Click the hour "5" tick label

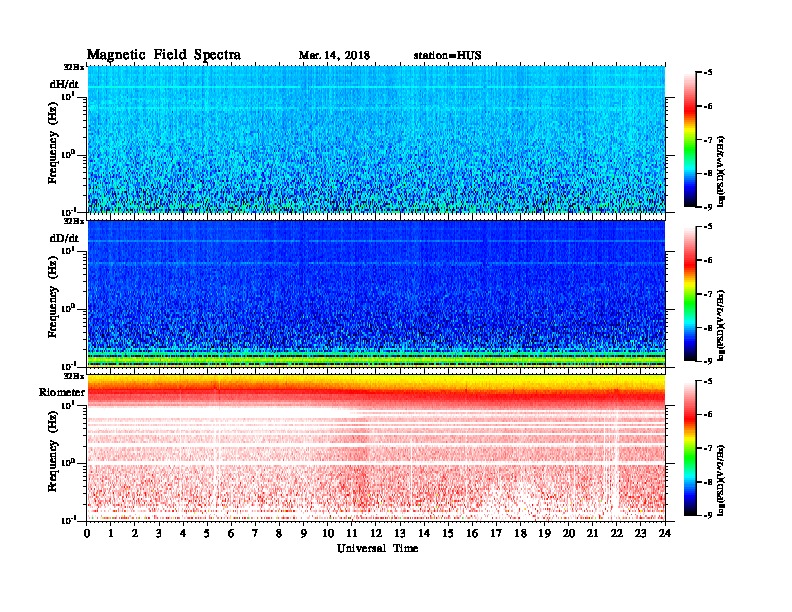click(x=207, y=534)
